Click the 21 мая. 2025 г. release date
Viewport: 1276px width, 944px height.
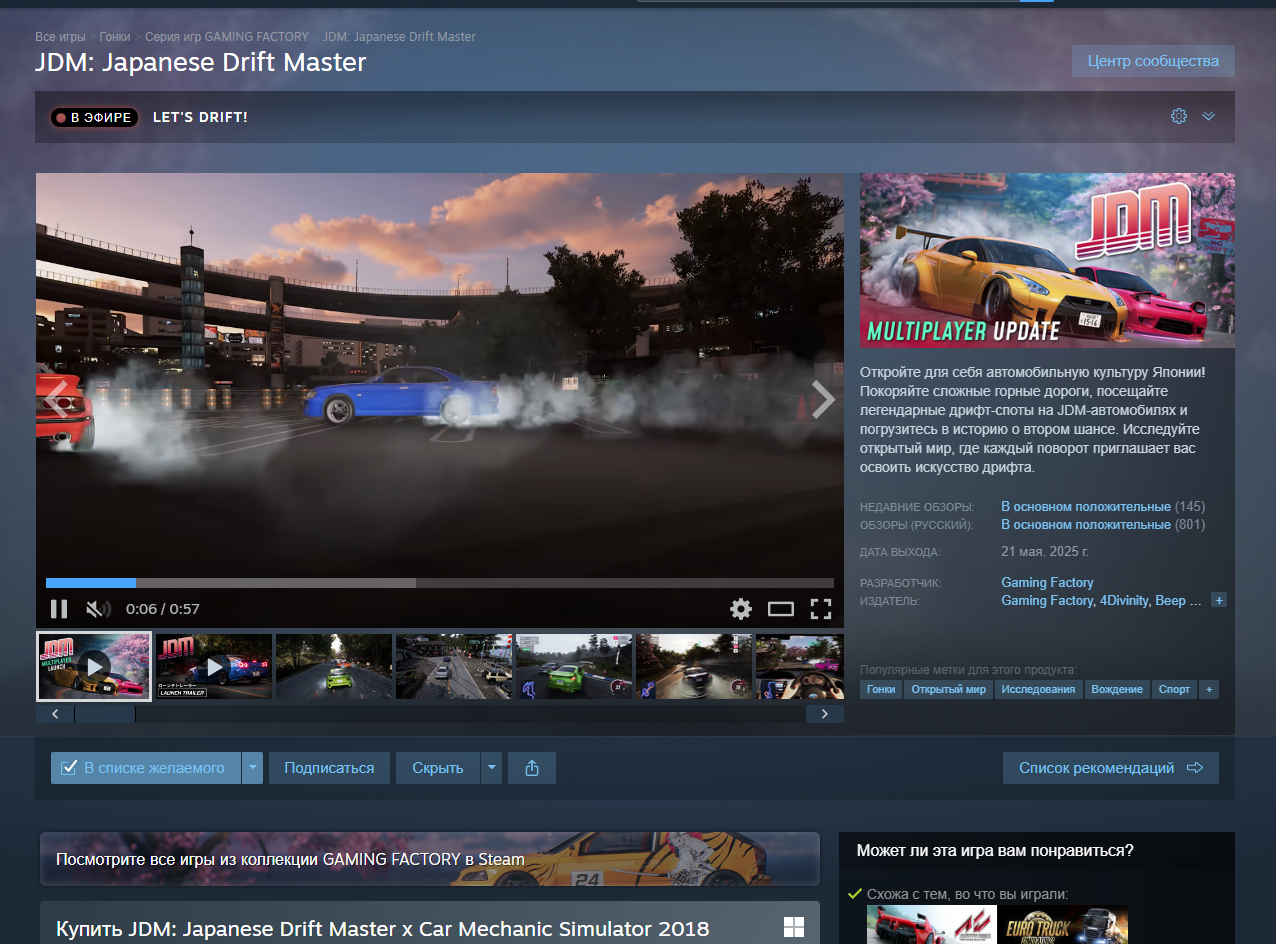point(1045,552)
